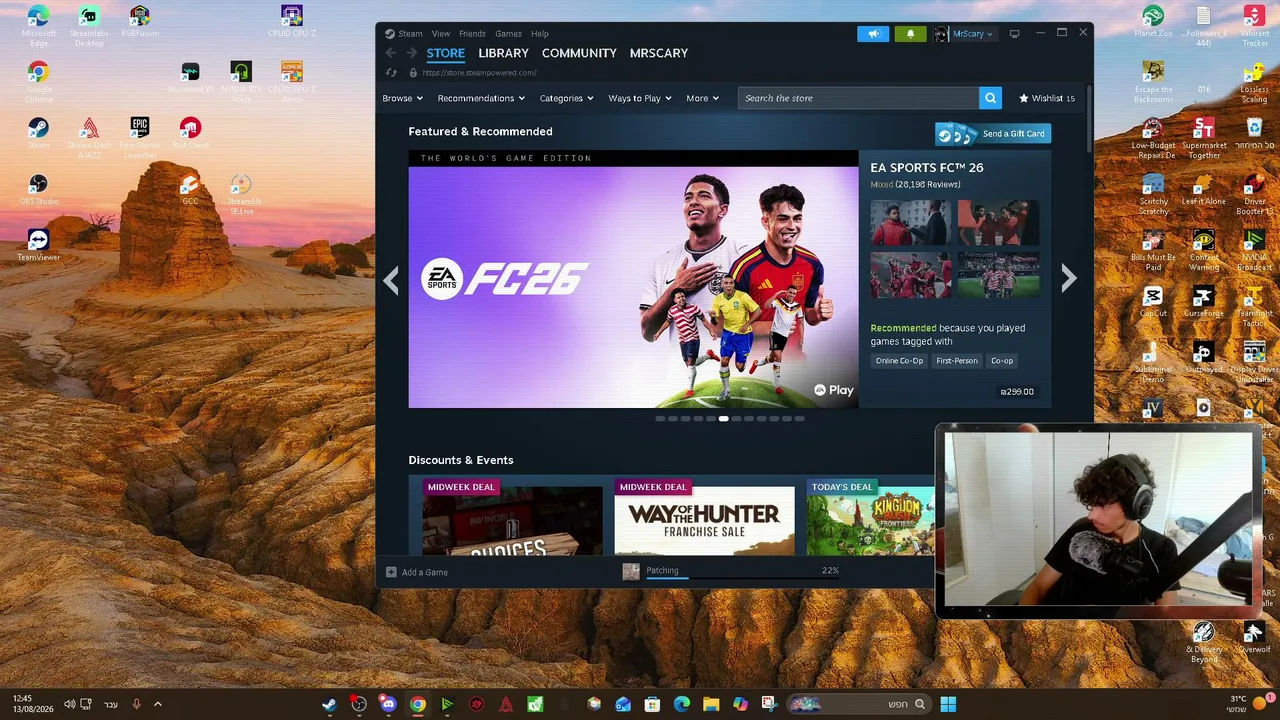Open Steam announcements megaphone button
Image resolution: width=1280 pixels, height=720 pixels.
pyautogui.click(x=873, y=34)
